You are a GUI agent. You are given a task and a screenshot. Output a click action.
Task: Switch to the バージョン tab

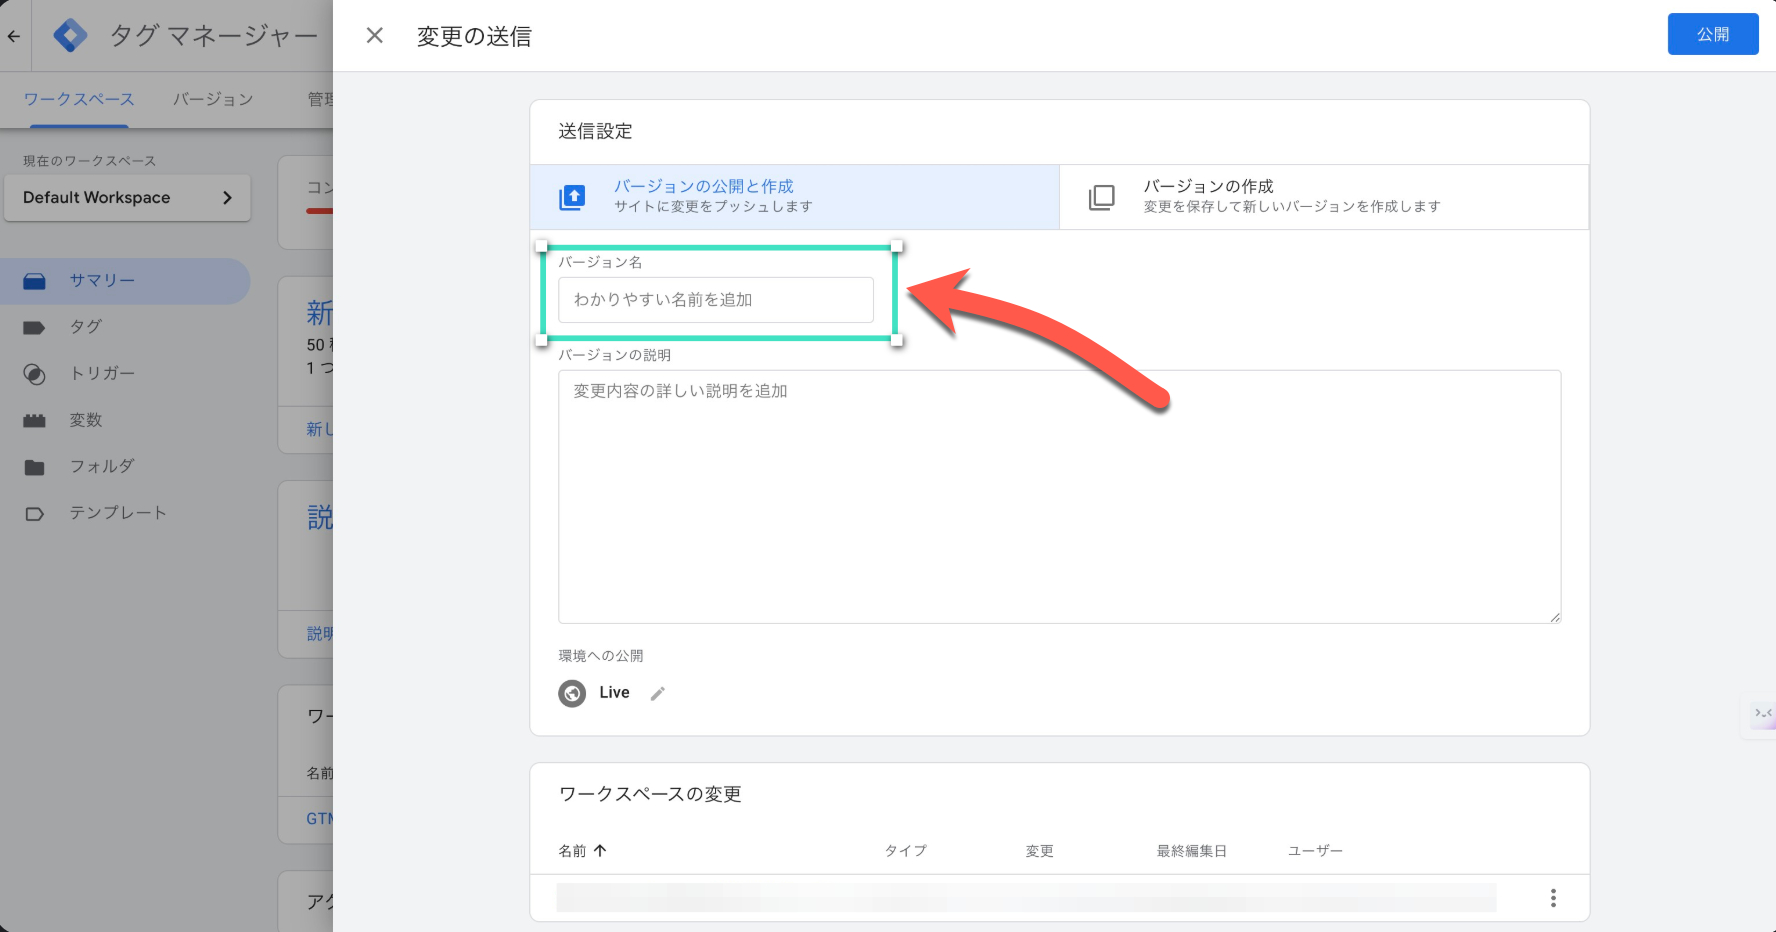[212, 99]
